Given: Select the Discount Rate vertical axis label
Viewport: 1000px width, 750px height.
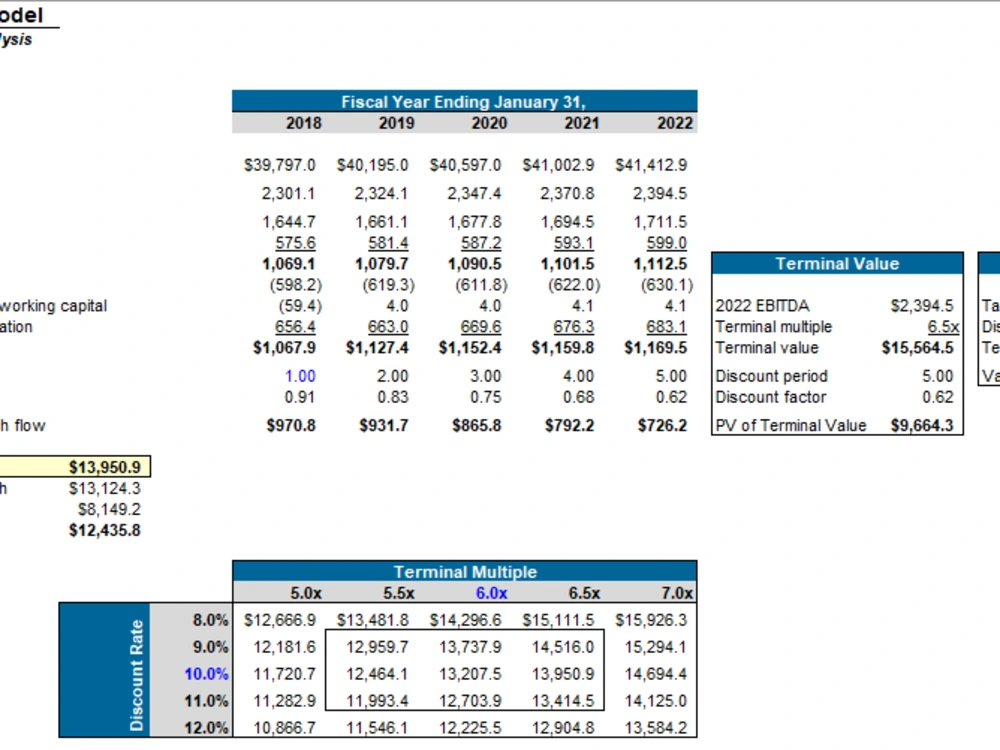Looking at the screenshot, I should pyautogui.click(x=138, y=672).
